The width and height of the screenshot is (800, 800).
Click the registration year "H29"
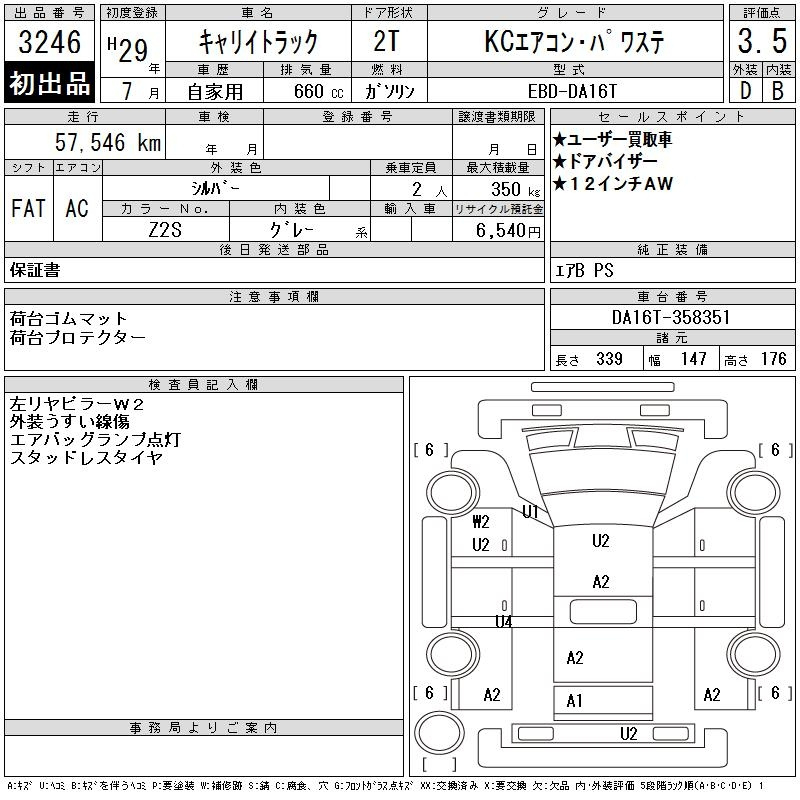[128, 49]
